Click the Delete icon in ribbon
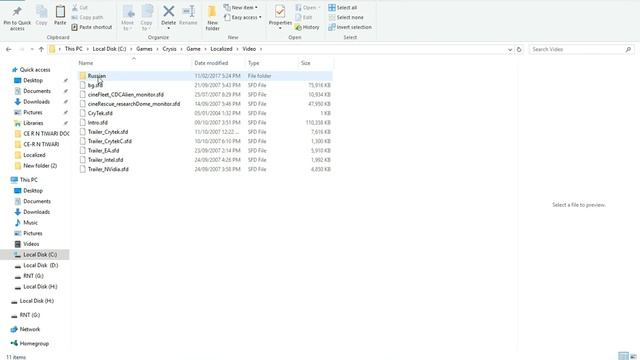 [x=169, y=11]
